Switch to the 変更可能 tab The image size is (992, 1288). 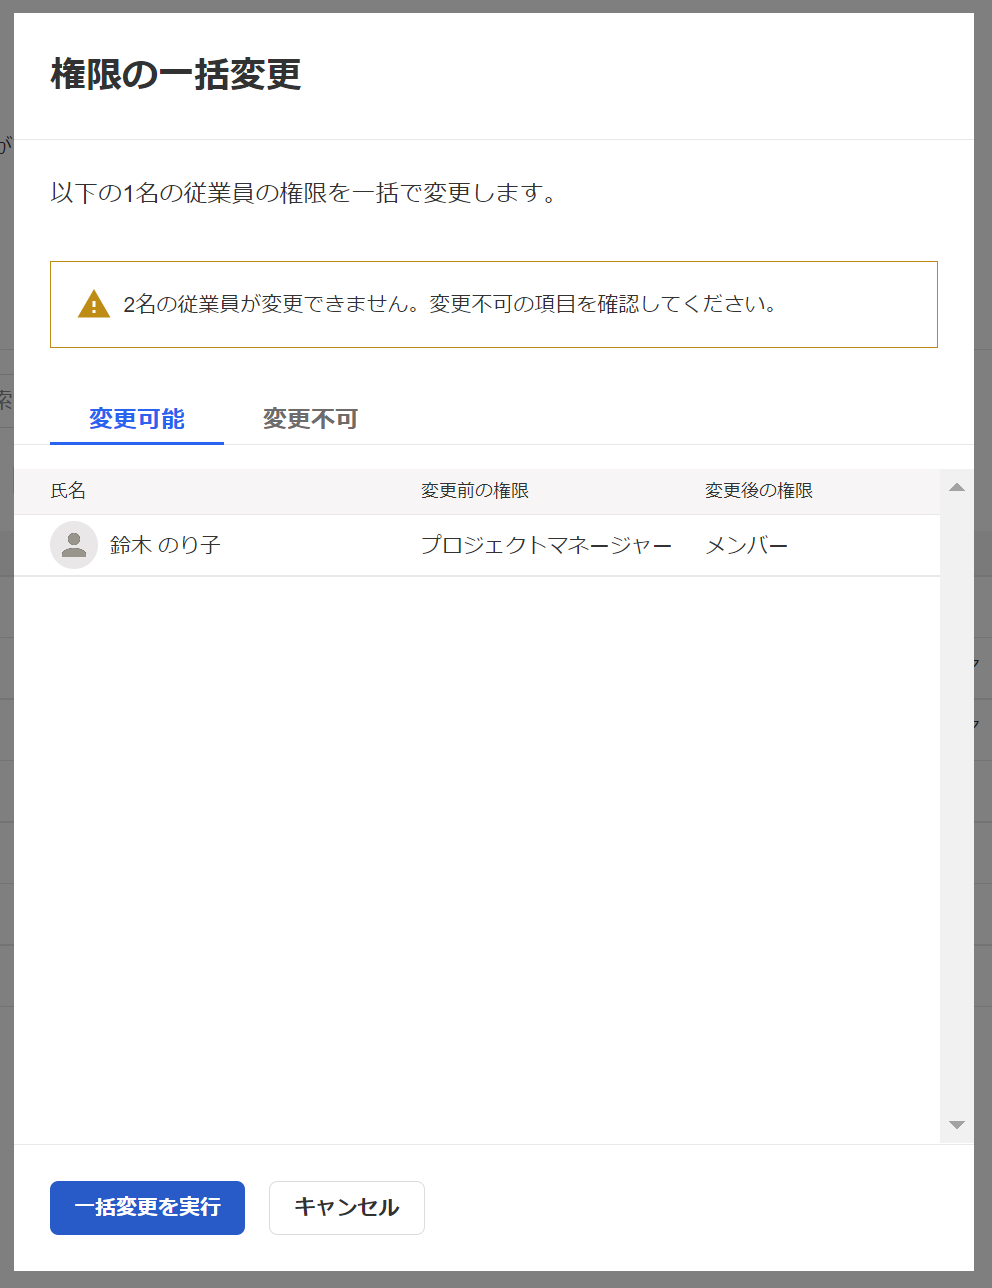137,419
